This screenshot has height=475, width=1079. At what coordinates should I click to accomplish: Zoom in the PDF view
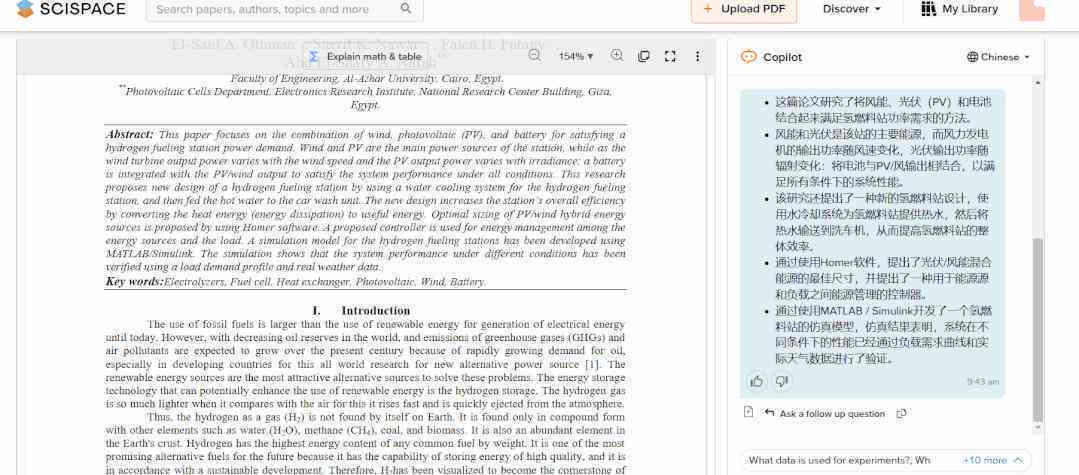pyautogui.click(x=617, y=56)
